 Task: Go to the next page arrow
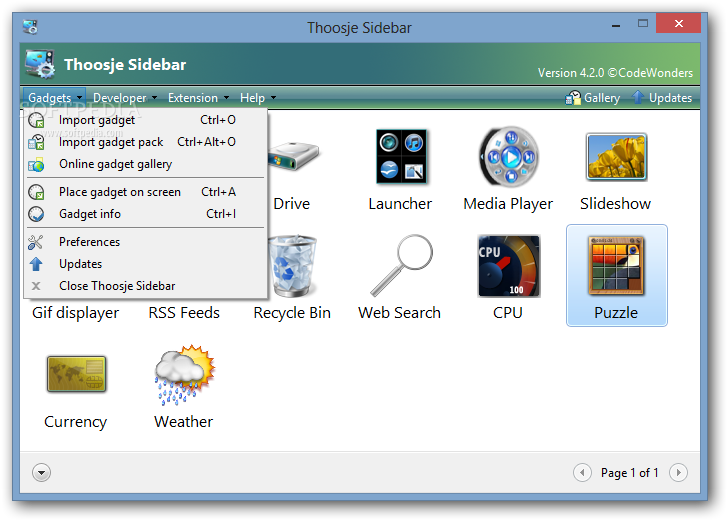[678, 473]
